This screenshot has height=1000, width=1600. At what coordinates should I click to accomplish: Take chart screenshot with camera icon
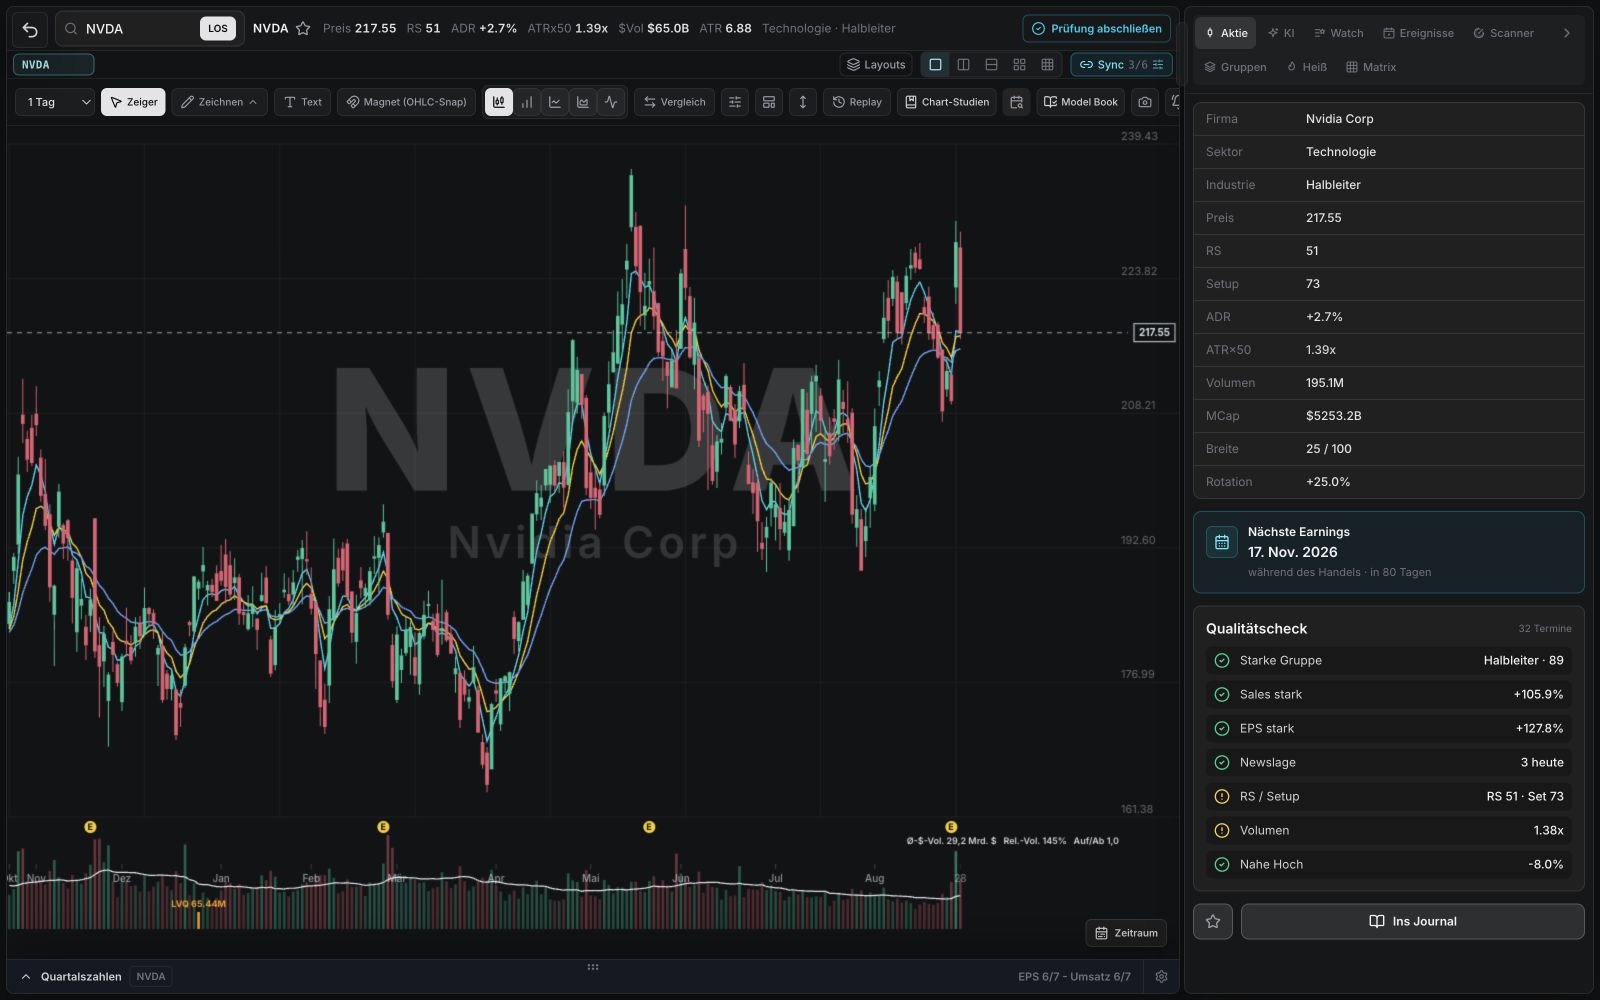click(1145, 102)
